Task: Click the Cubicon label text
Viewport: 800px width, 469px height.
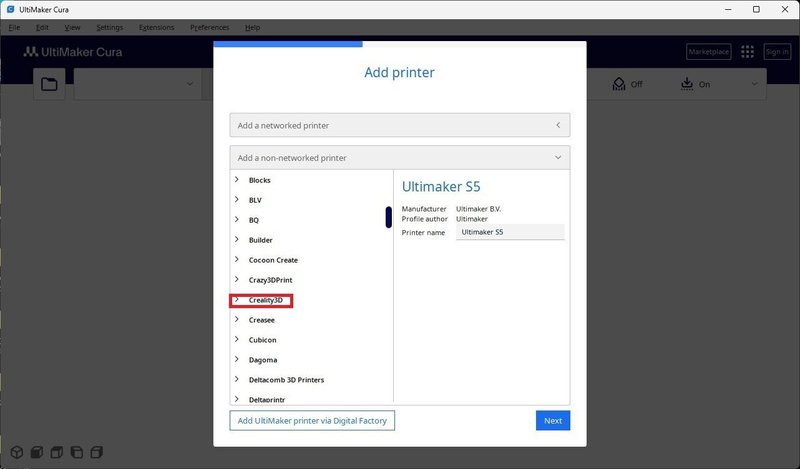Action: pyautogui.click(x=262, y=340)
